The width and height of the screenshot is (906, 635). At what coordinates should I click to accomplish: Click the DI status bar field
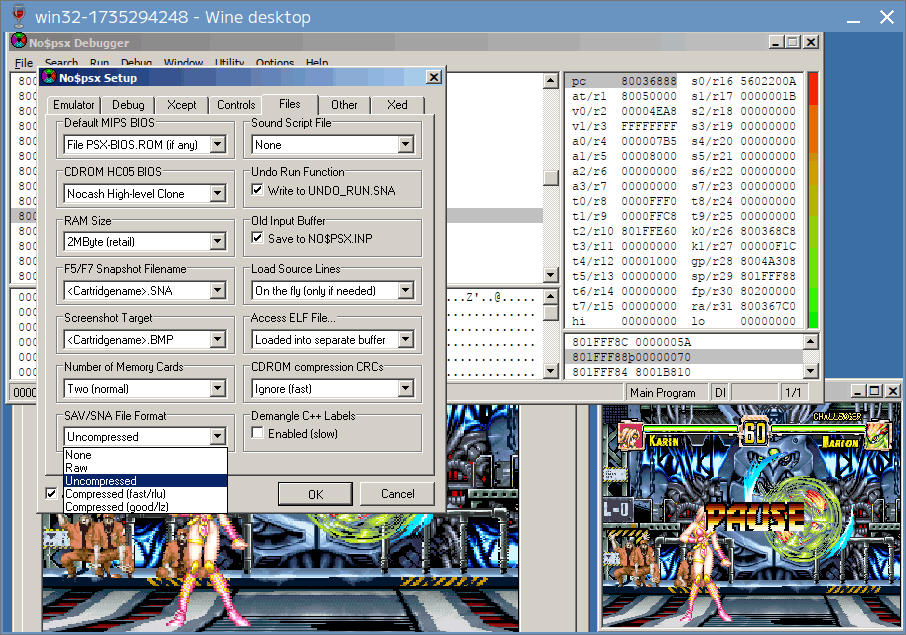click(x=720, y=392)
